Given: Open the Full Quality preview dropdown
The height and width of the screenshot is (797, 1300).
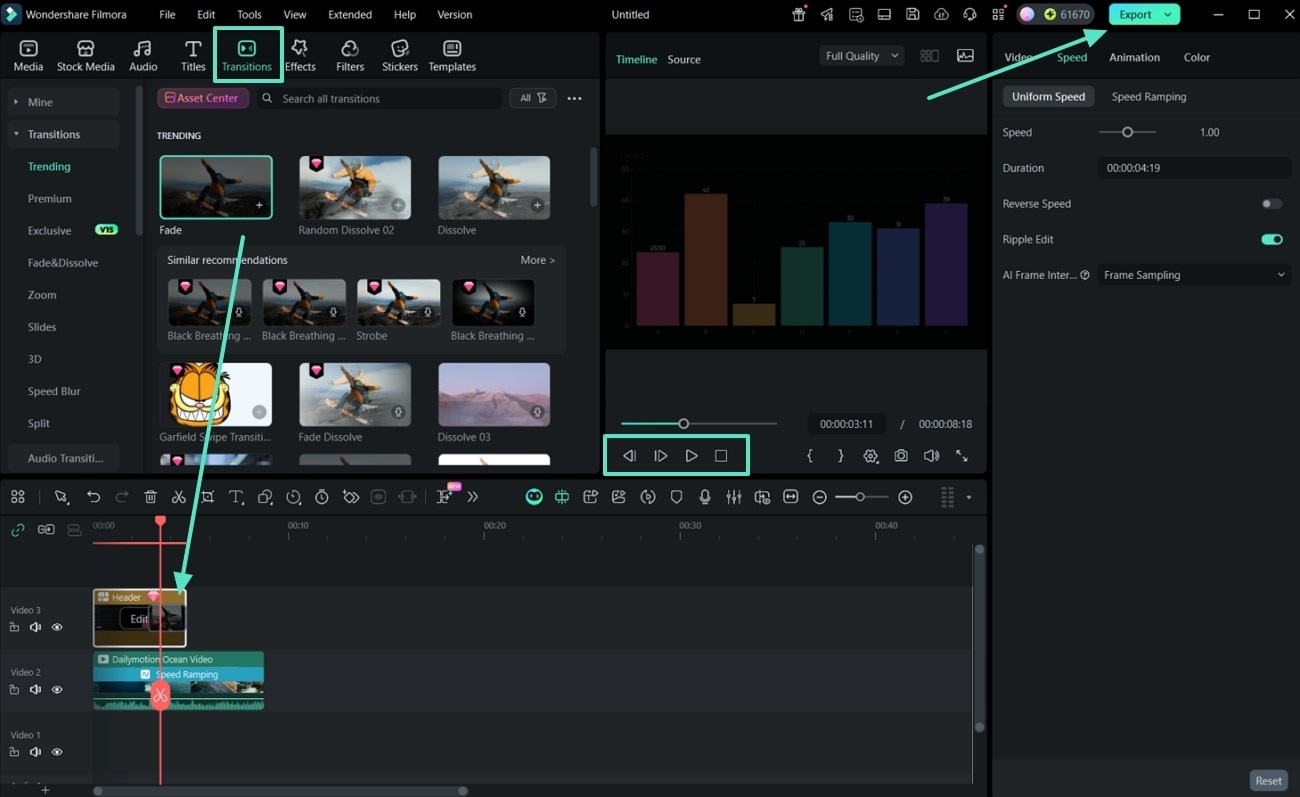Looking at the screenshot, I should tap(861, 55).
